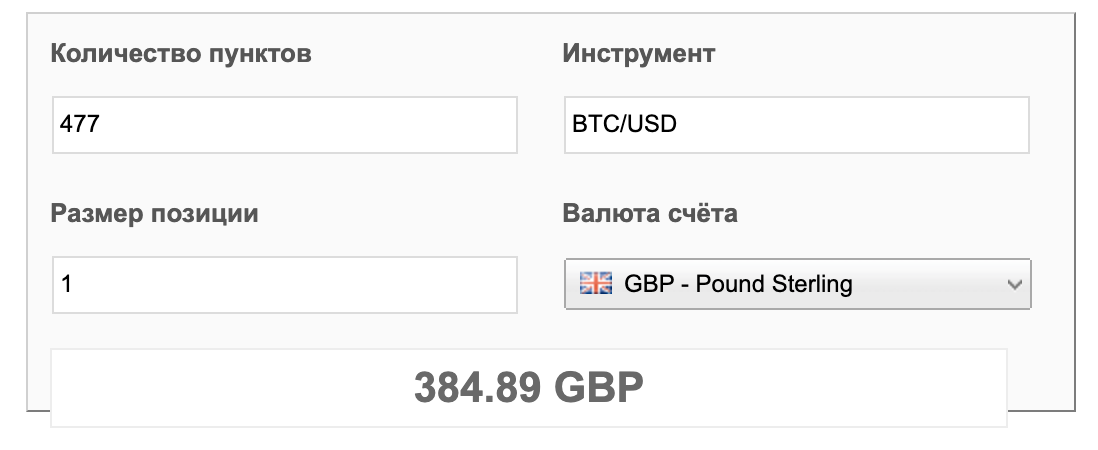Click the number 384.89 in the result
1098x450 pixels.
(478, 387)
